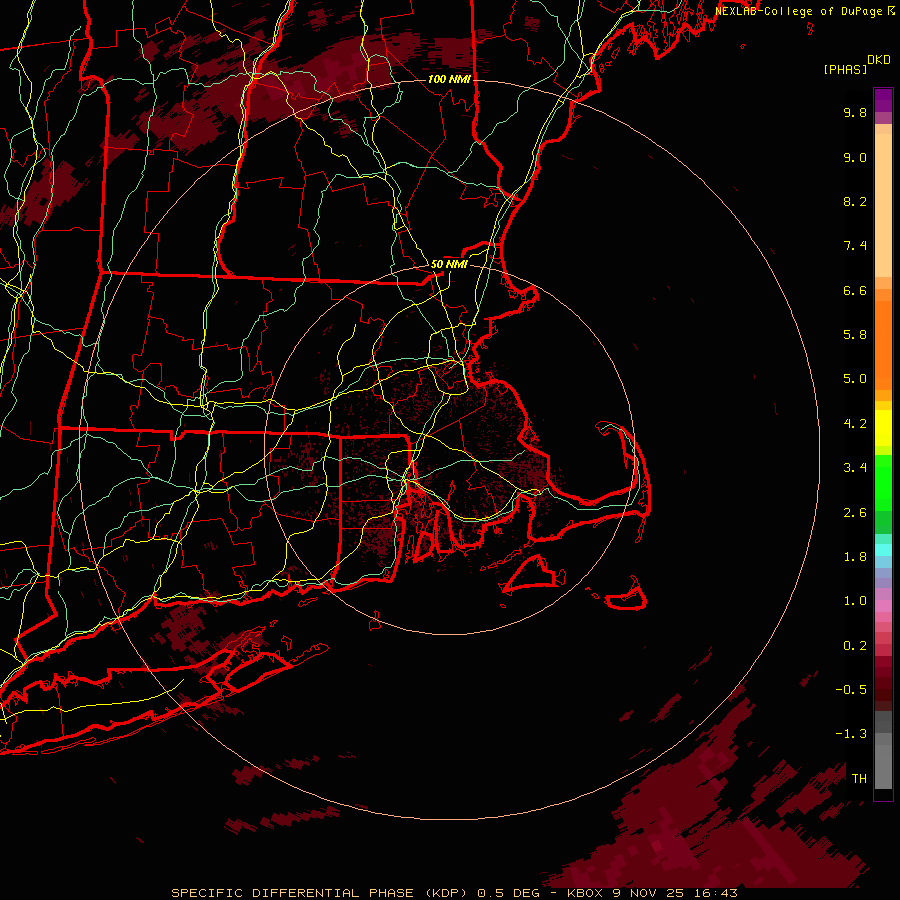Click the 1.0 legend value
This screenshot has width=900, height=900.
coord(855,601)
